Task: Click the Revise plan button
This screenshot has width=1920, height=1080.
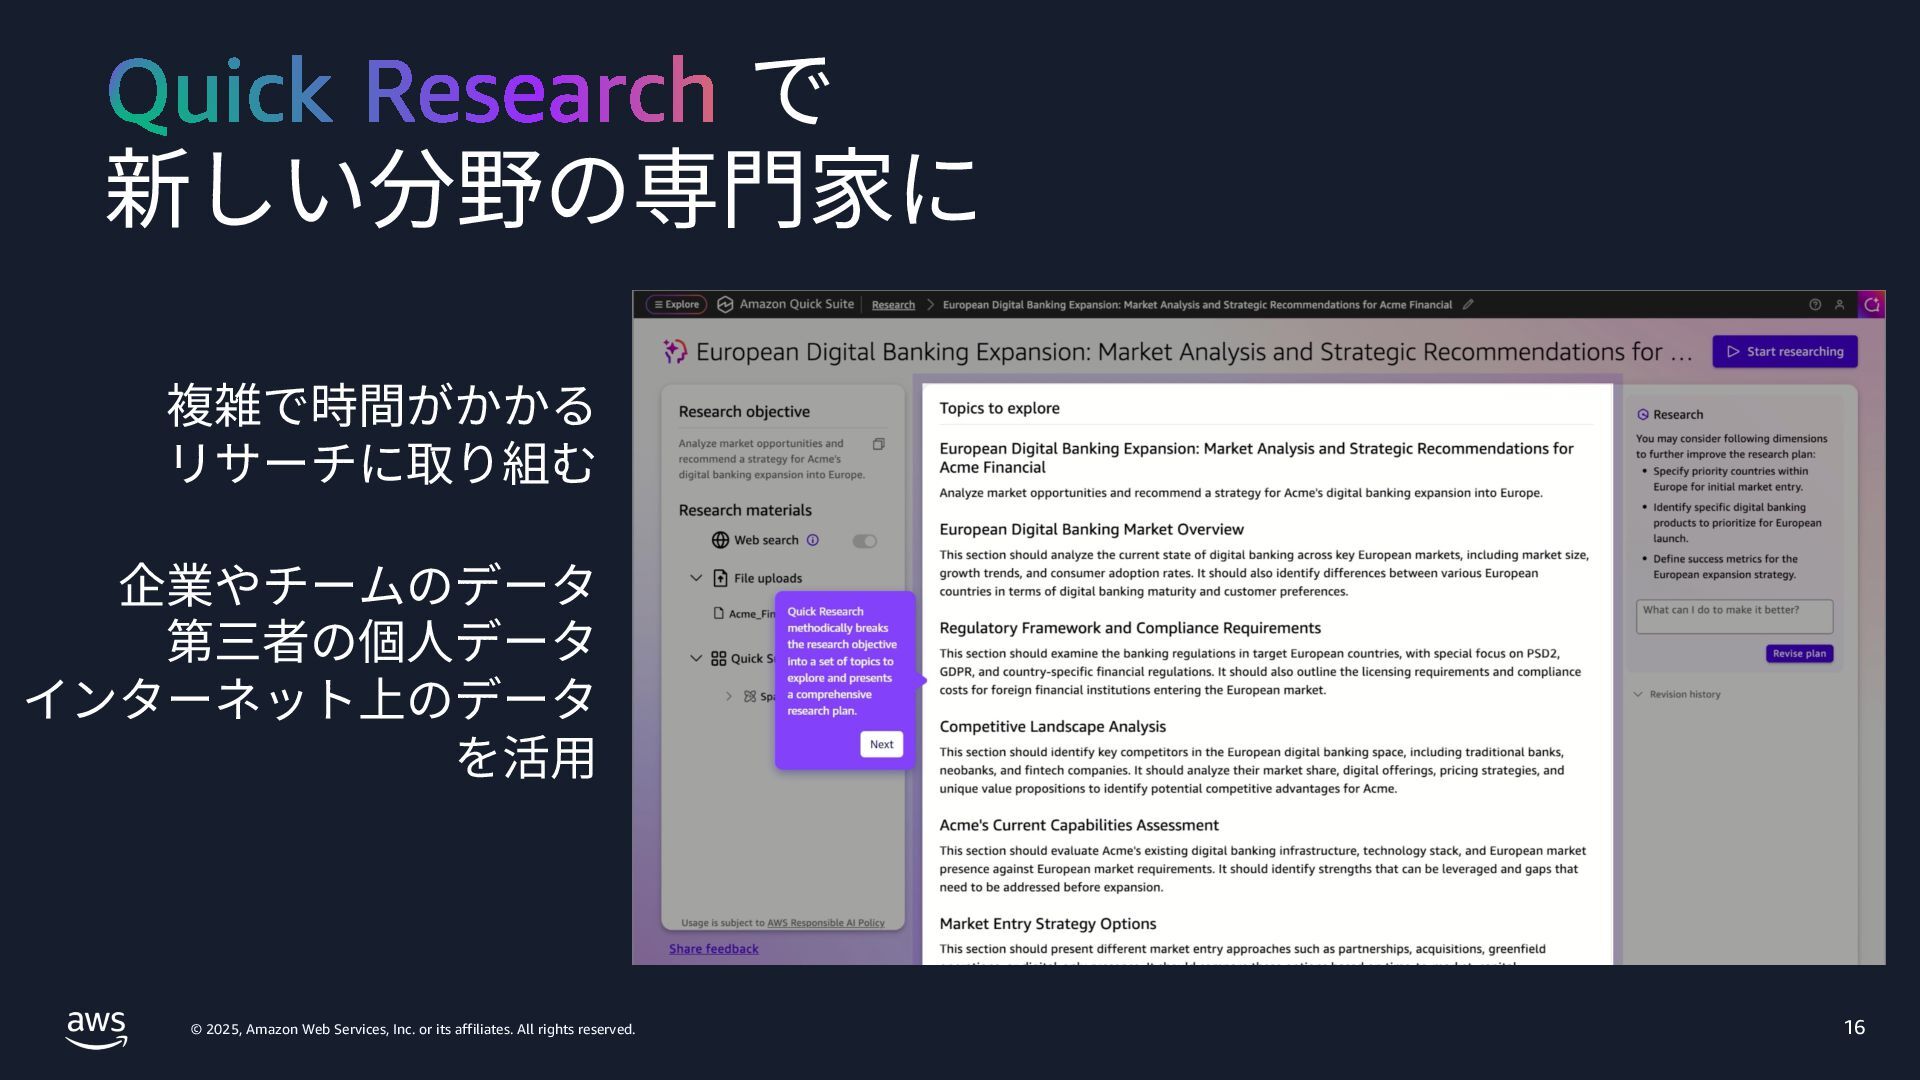Action: (1799, 653)
